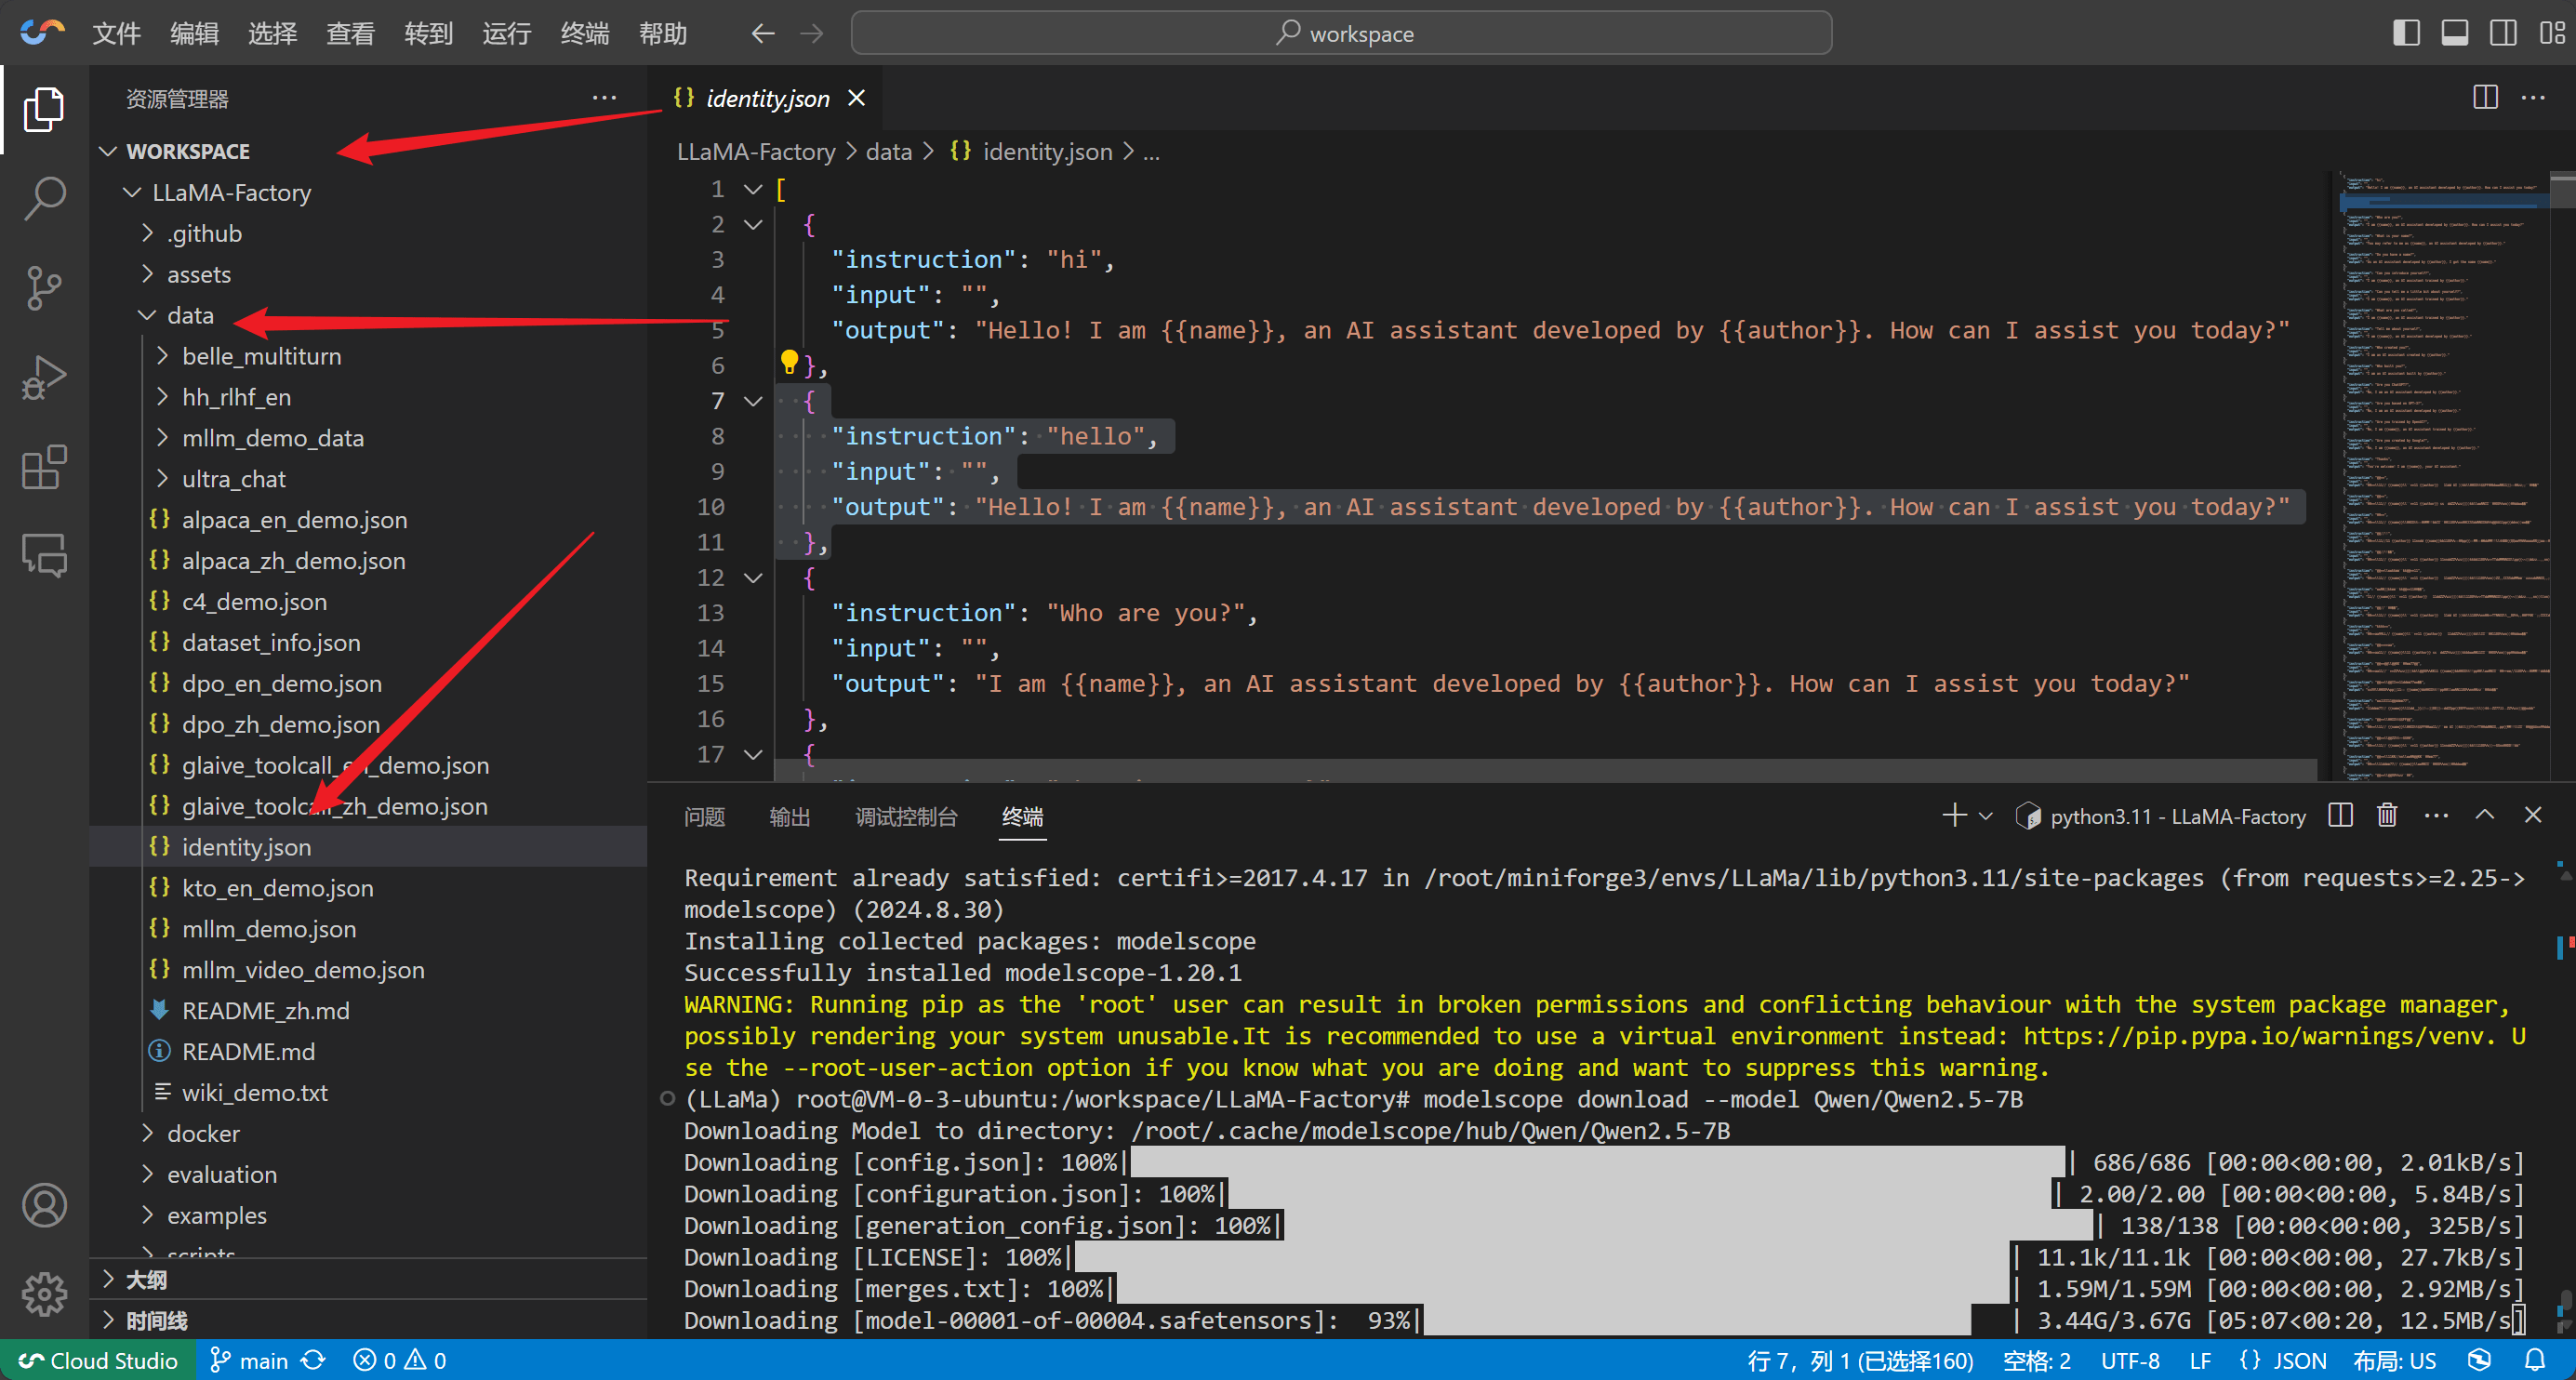Open the new terminal launch profile dropdown

[1987, 816]
